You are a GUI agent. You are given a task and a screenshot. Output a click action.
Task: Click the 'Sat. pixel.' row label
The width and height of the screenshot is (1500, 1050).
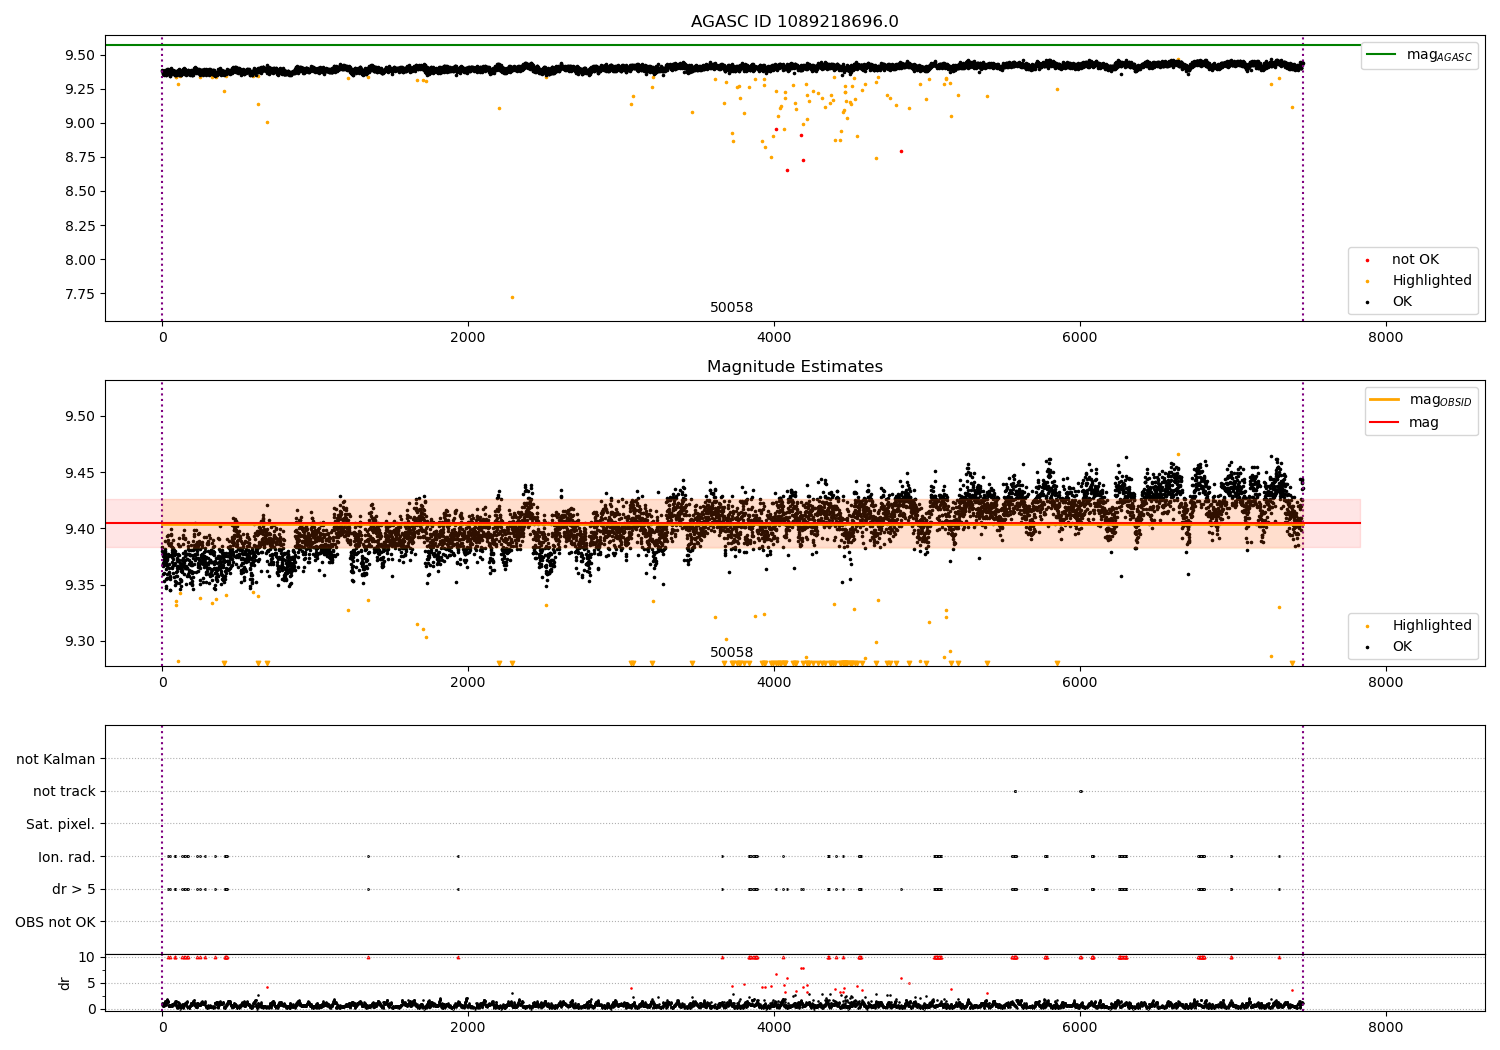pyautogui.click(x=60, y=825)
